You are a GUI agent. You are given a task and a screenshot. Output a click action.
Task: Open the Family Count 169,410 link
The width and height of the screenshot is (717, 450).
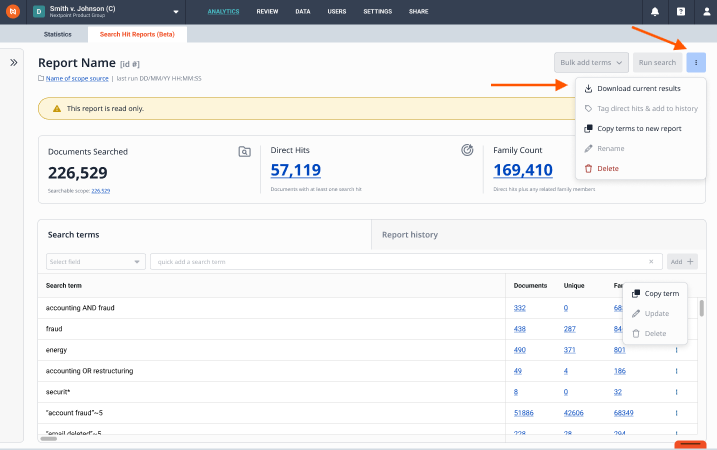pyautogui.click(x=523, y=170)
